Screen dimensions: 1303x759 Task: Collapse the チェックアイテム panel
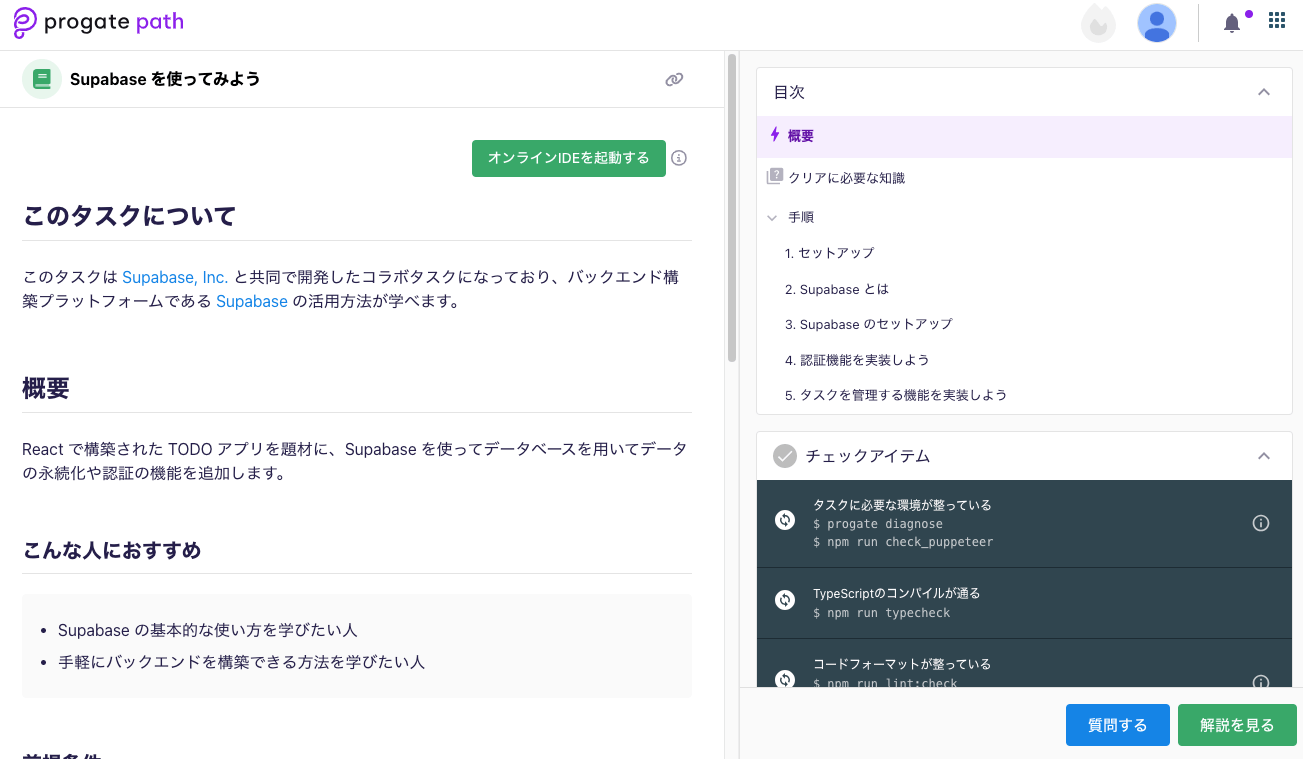[1264, 456]
